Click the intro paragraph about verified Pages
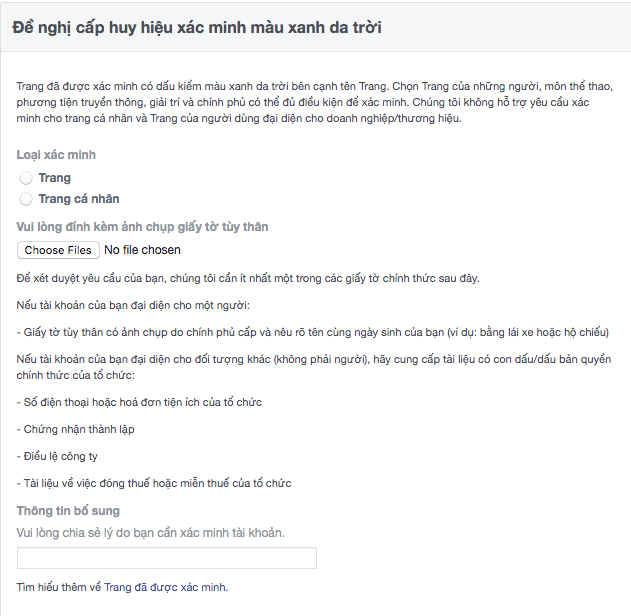Viewport: 631px width, 616px height. click(315, 102)
